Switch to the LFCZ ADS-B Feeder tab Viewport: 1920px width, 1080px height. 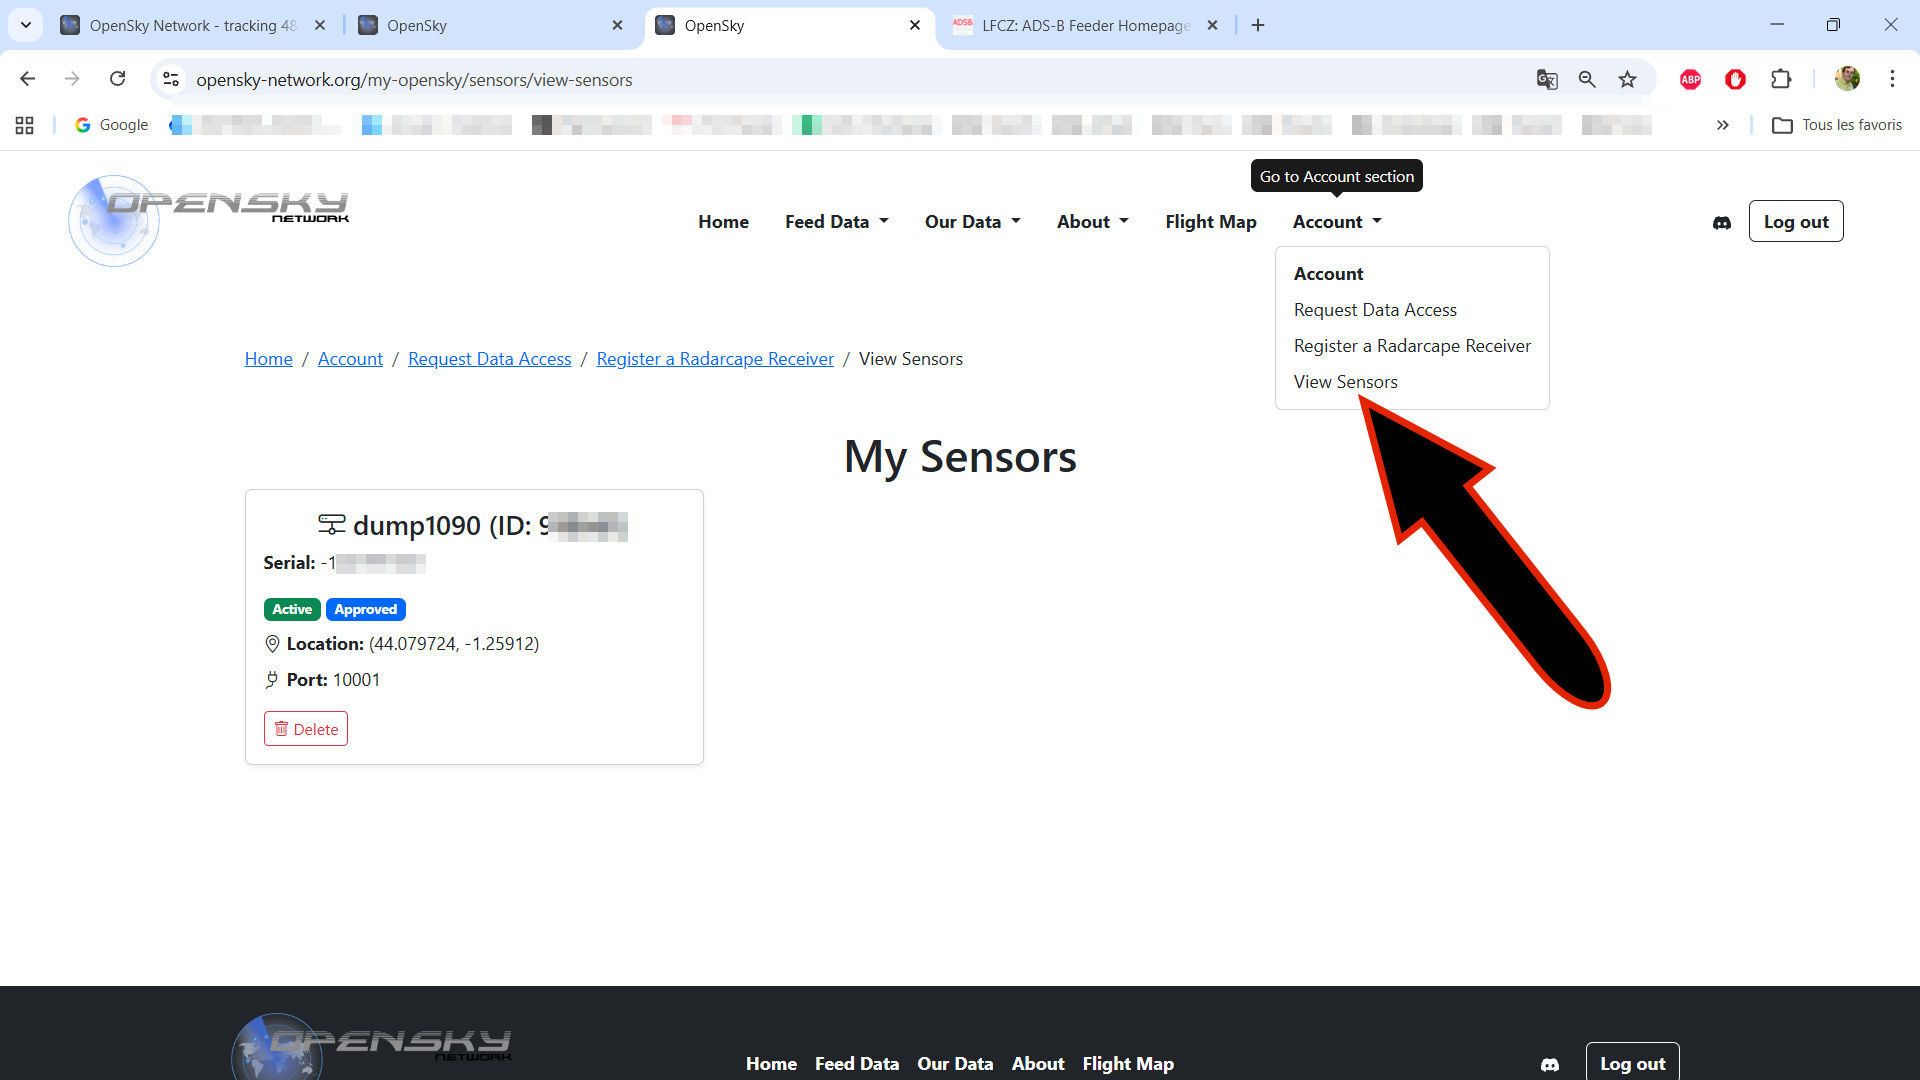(x=1086, y=25)
